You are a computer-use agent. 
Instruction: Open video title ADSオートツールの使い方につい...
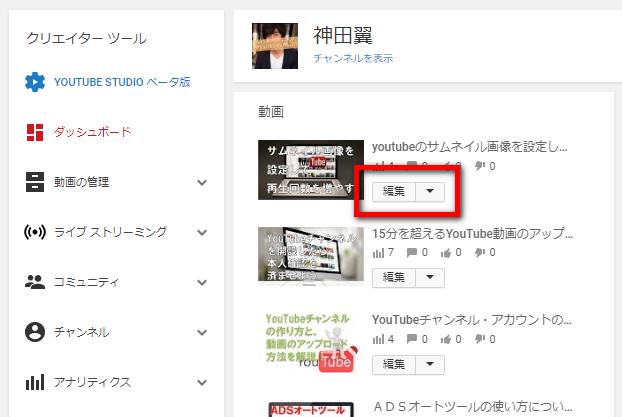(472, 407)
